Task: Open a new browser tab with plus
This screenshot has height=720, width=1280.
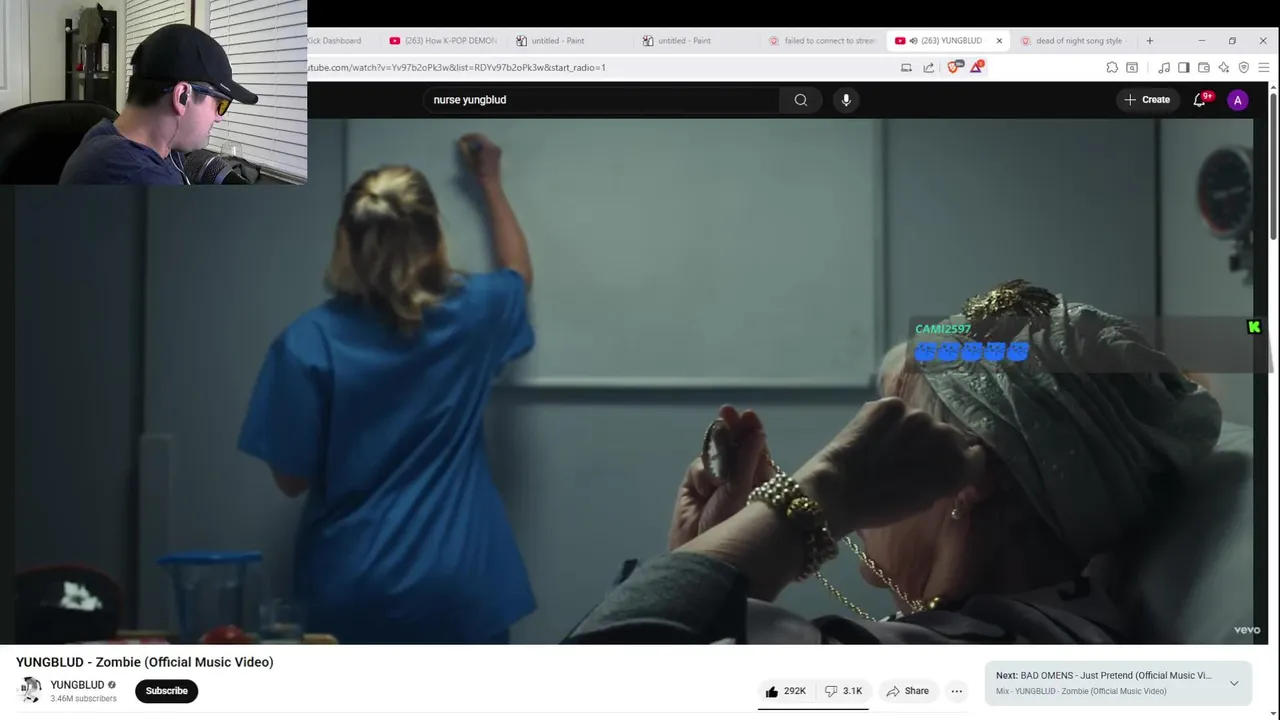Action: 1149,41
